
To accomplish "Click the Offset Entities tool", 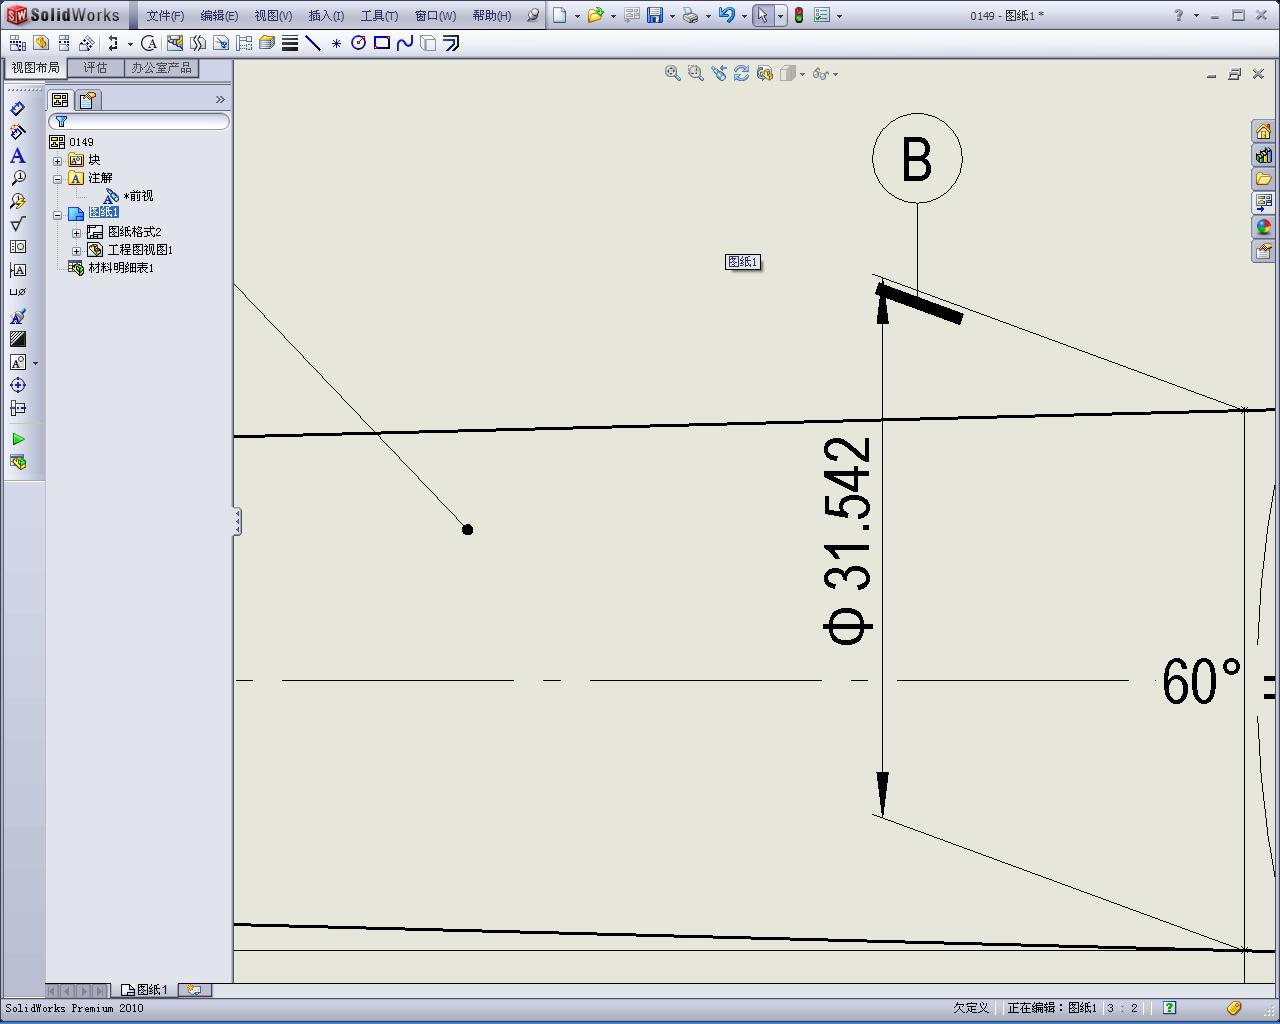I will coord(451,43).
